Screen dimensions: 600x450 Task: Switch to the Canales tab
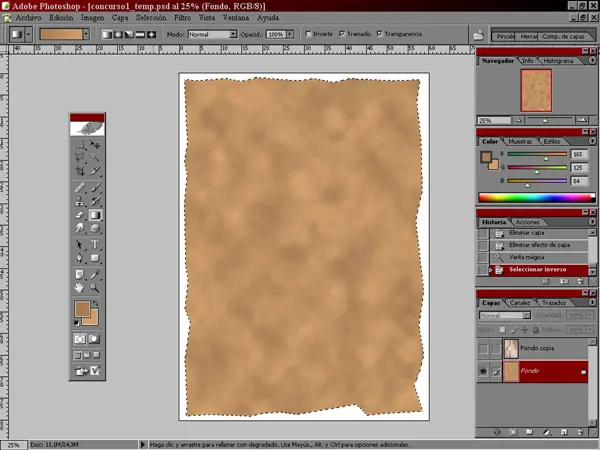coord(520,302)
